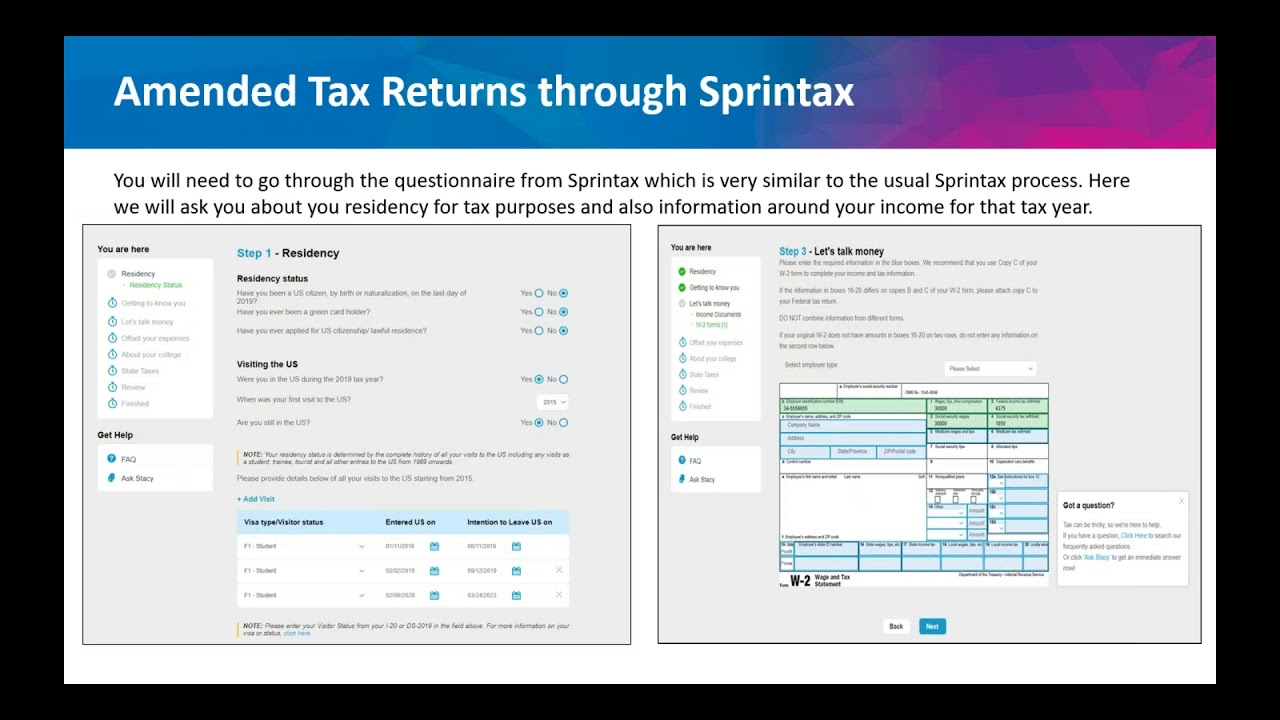Image resolution: width=1280 pixels, height=720 pixels.
Task: Click the Next button under the W-2 form
Action: tap(932, 626)
